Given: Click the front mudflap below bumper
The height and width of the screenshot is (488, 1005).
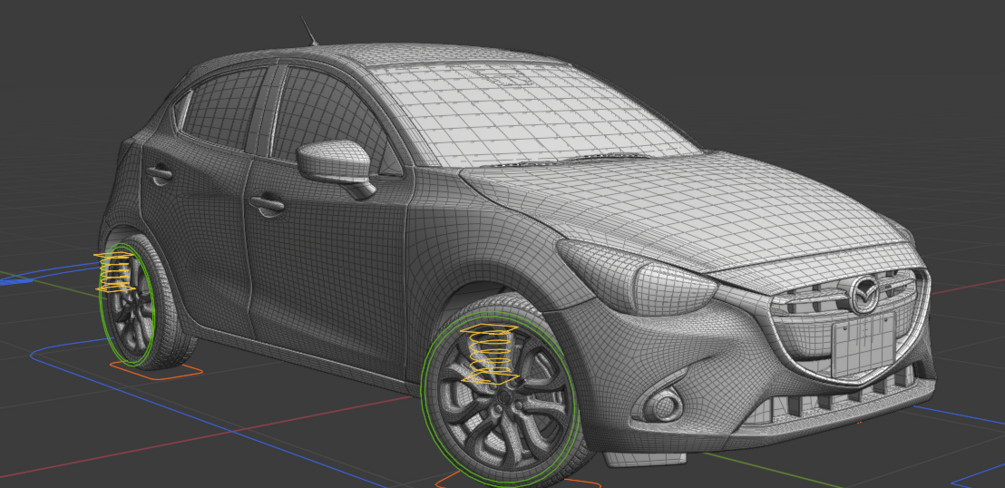Looking at the screenshot, I should (x=645, y=459).
